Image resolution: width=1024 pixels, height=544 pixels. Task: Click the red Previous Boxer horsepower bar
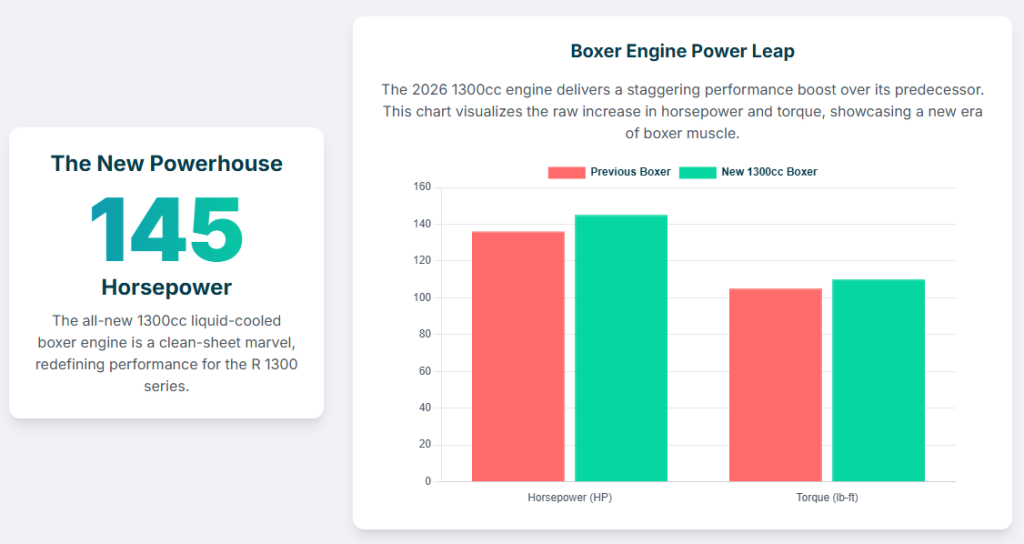(x=518, y=356)
